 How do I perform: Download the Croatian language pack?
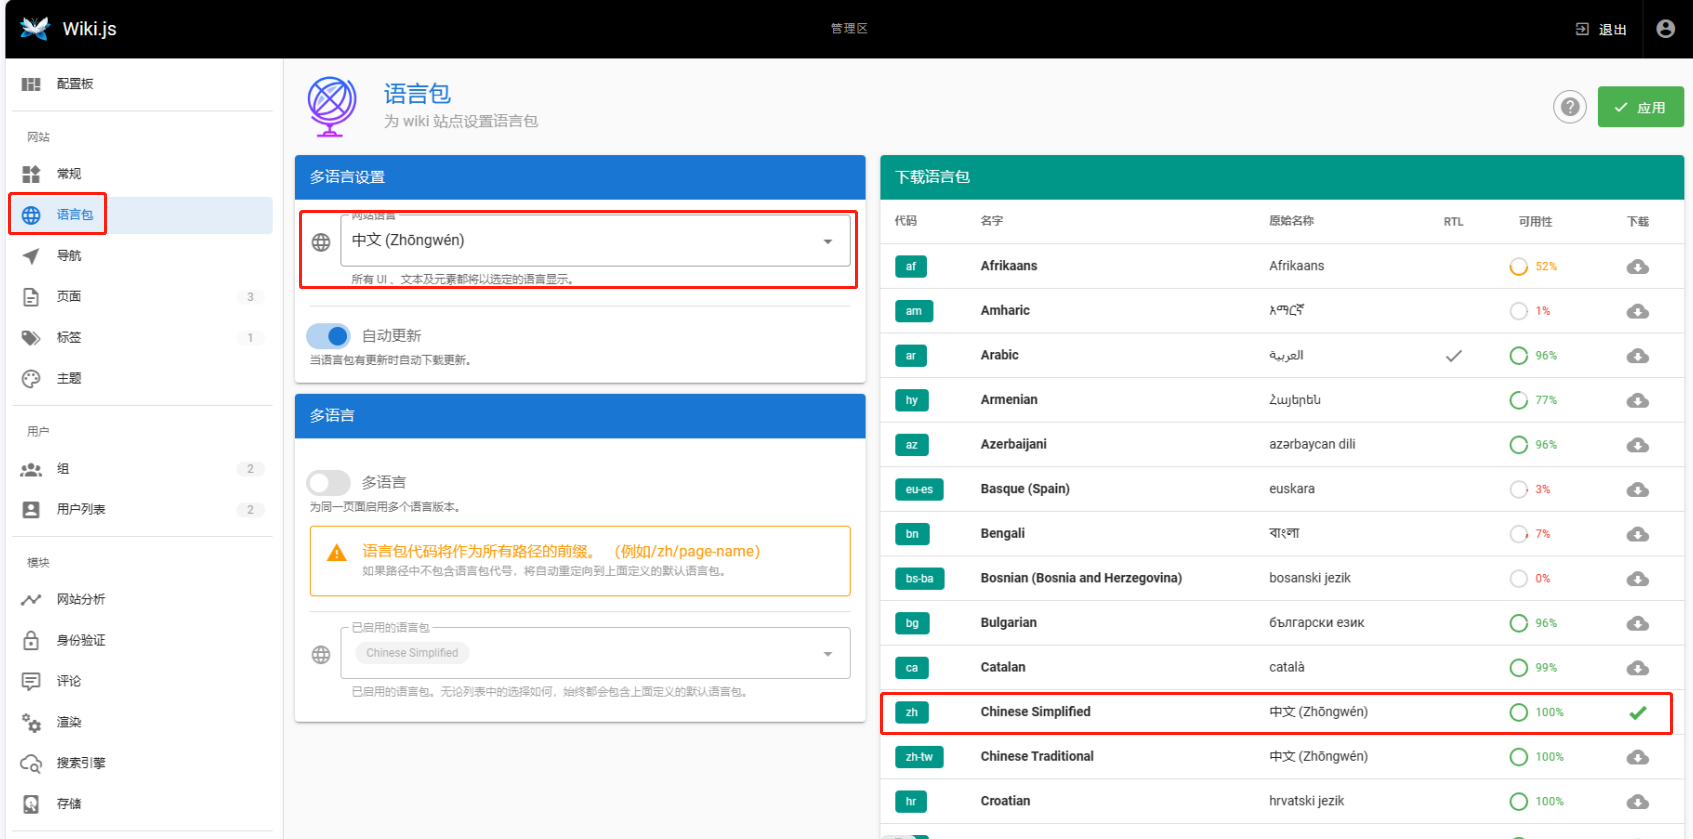tap(1637, 802)
